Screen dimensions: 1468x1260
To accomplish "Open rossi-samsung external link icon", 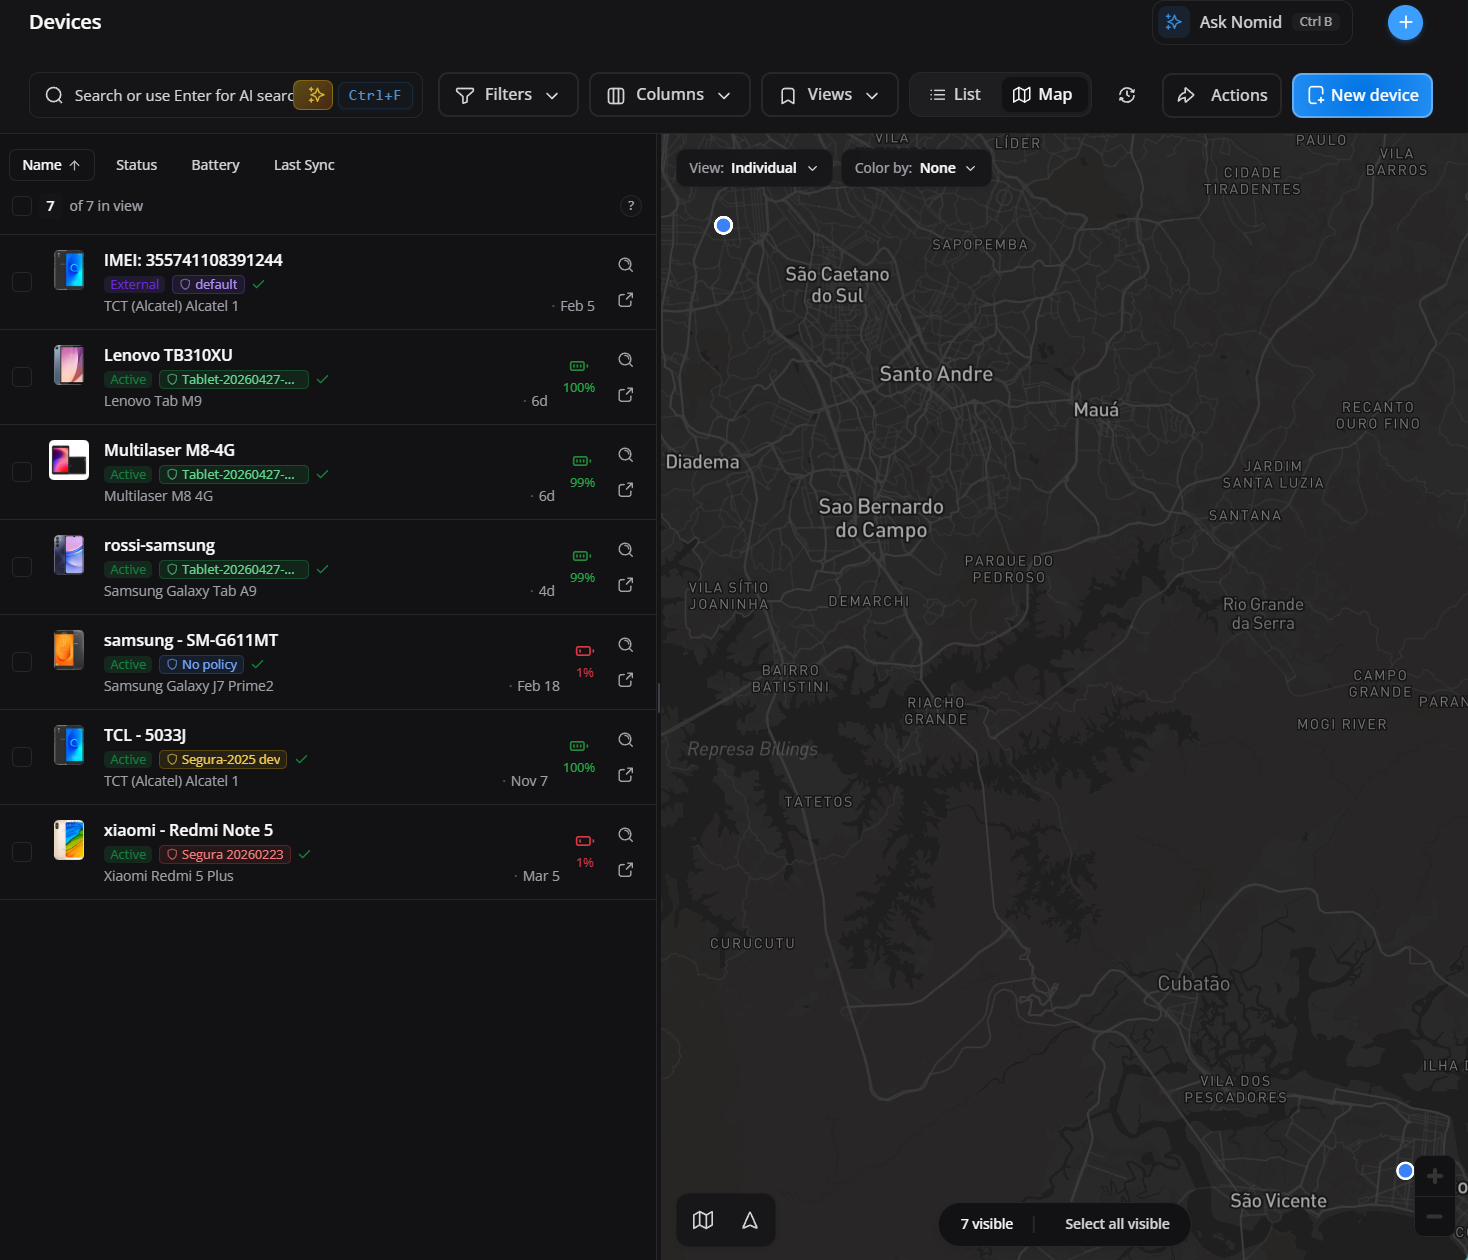I will pyautogui.click(x=625, y=585).
